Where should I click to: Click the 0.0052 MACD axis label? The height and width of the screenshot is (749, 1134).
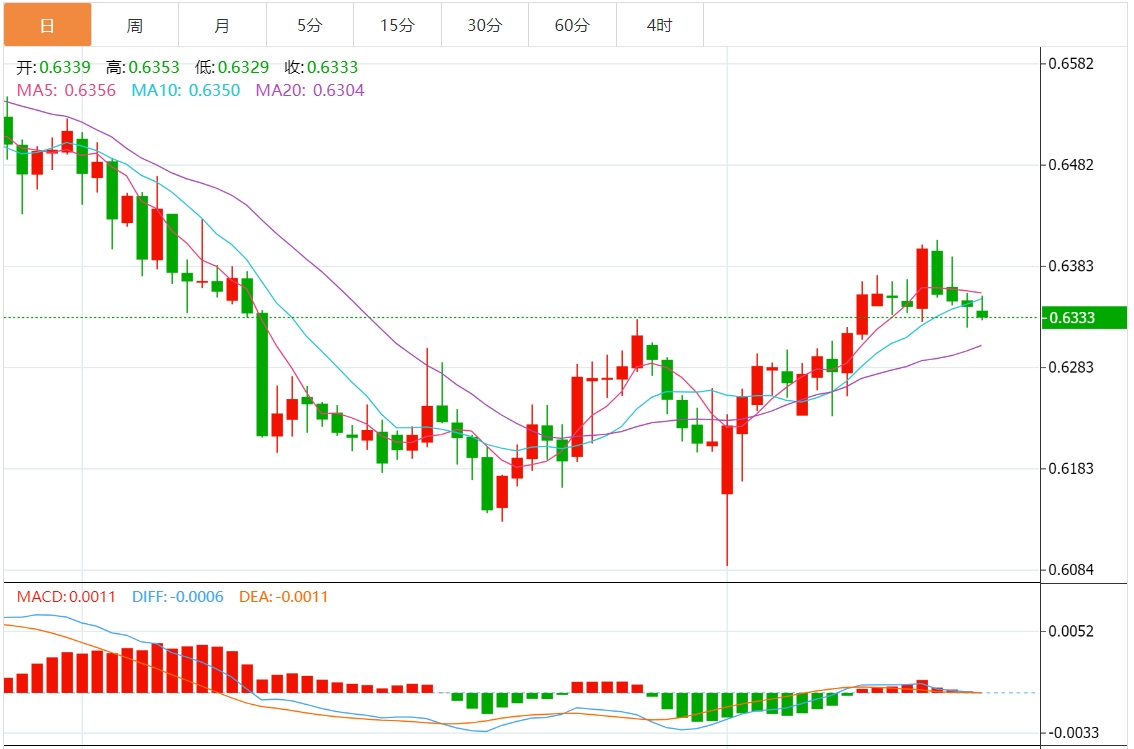coord(1072,631)
